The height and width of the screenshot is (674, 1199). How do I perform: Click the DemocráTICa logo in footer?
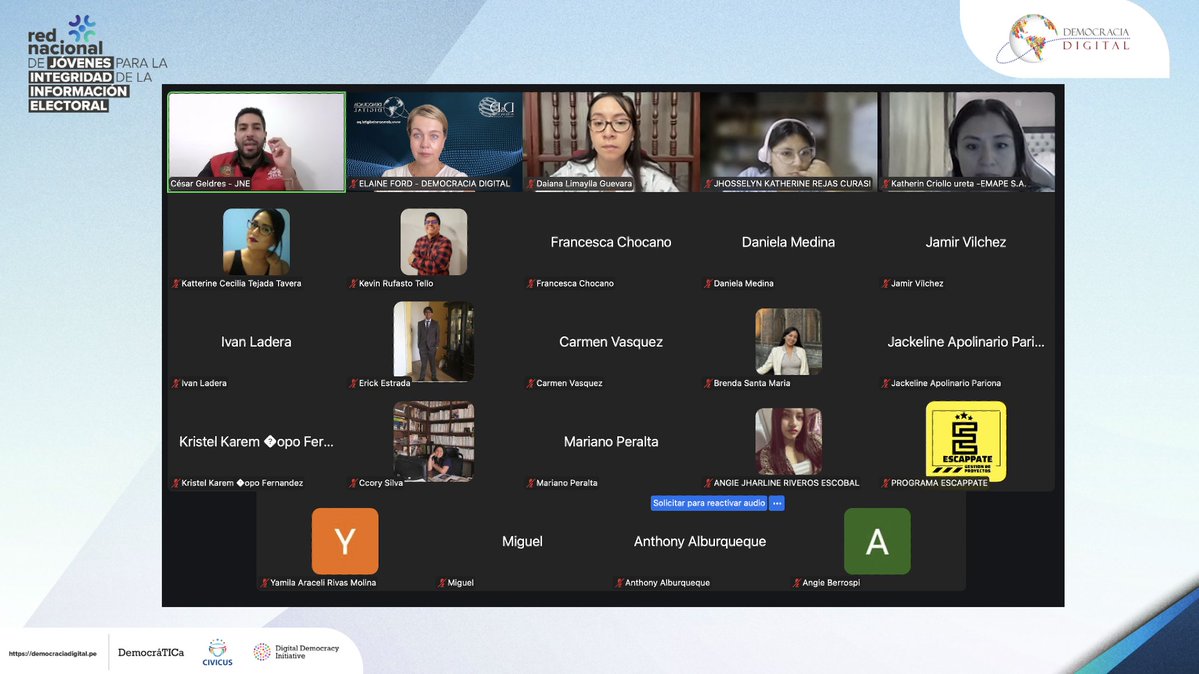pyautogui.click(x=151, y=653)
